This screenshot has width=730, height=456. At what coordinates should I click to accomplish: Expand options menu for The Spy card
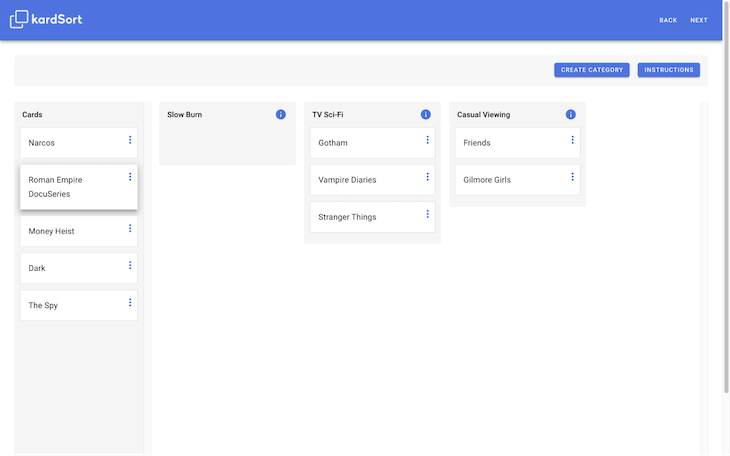130,302
